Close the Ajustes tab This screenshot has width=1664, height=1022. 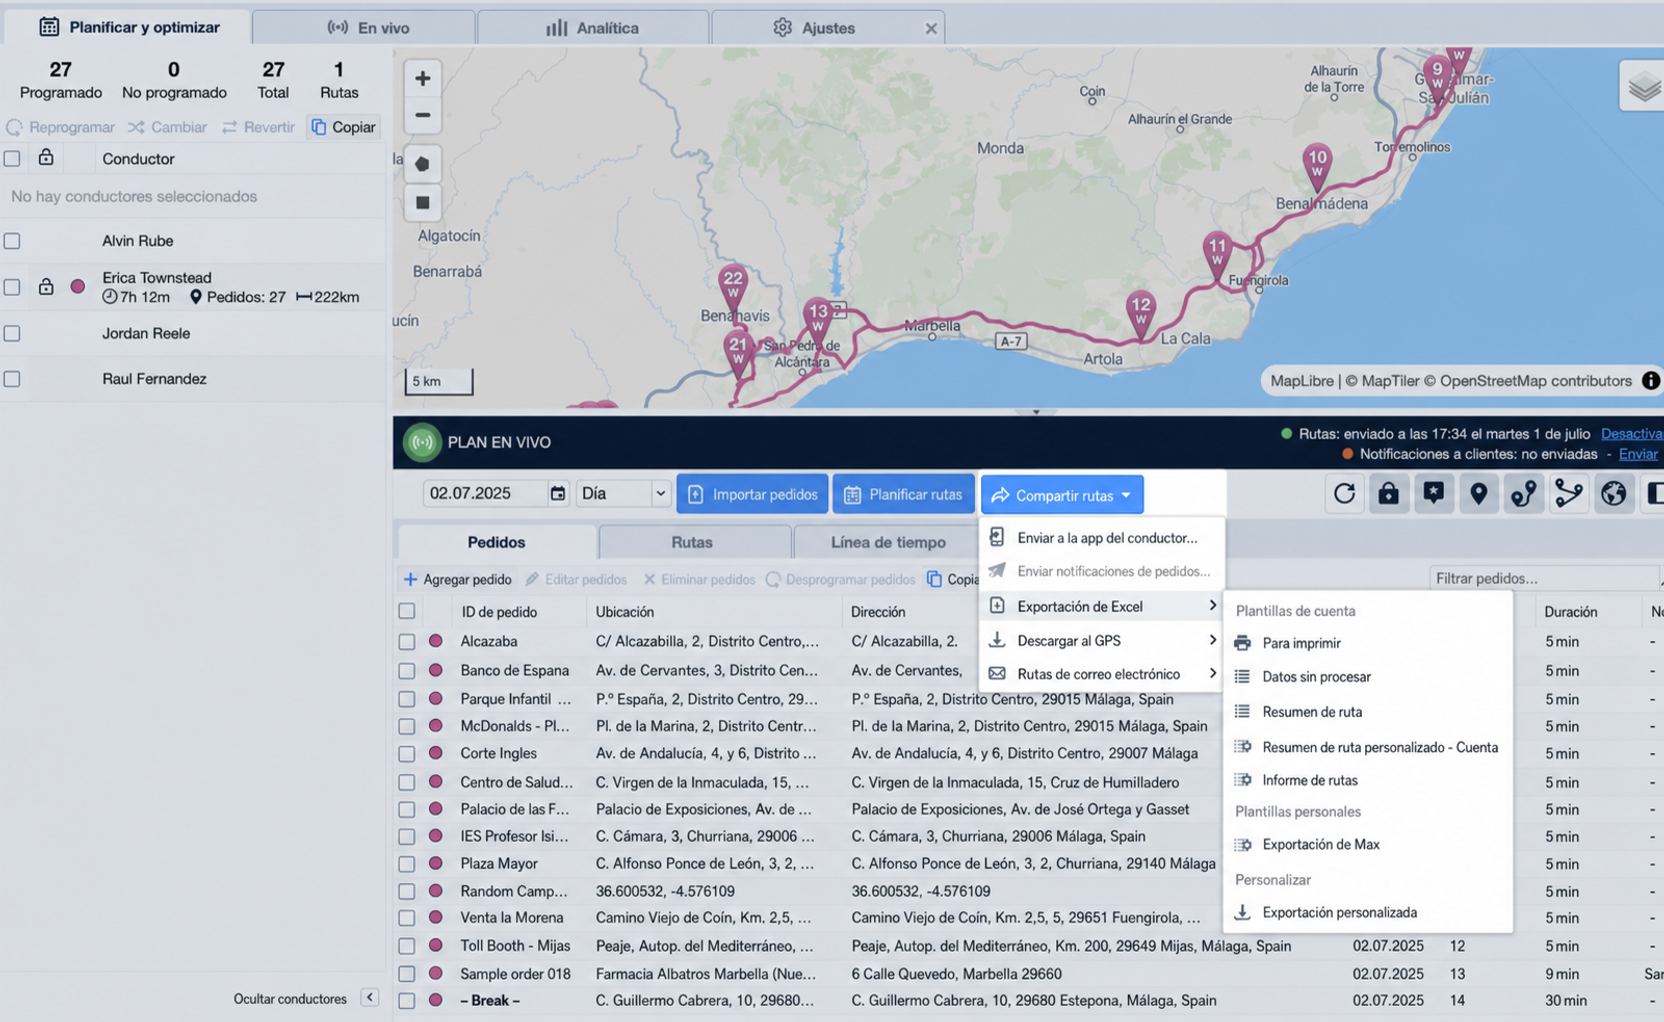coord(931,28)
